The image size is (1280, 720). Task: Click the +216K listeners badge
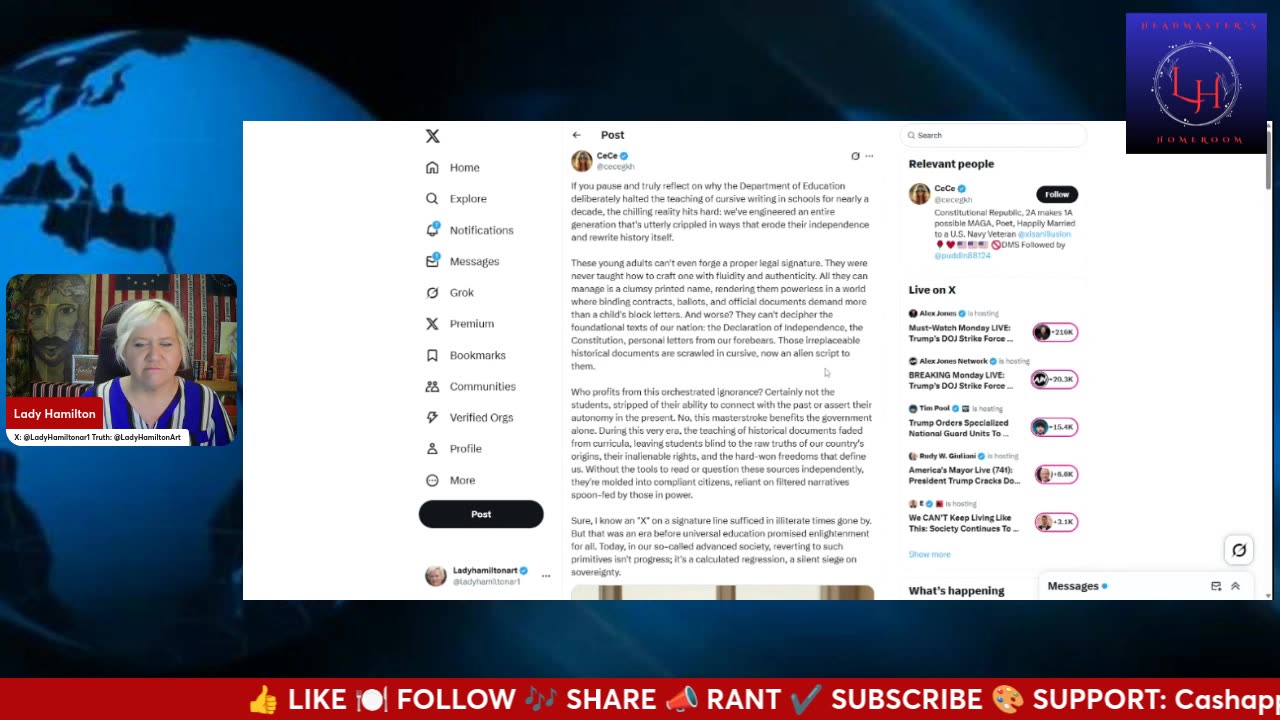click(1055, 332)
